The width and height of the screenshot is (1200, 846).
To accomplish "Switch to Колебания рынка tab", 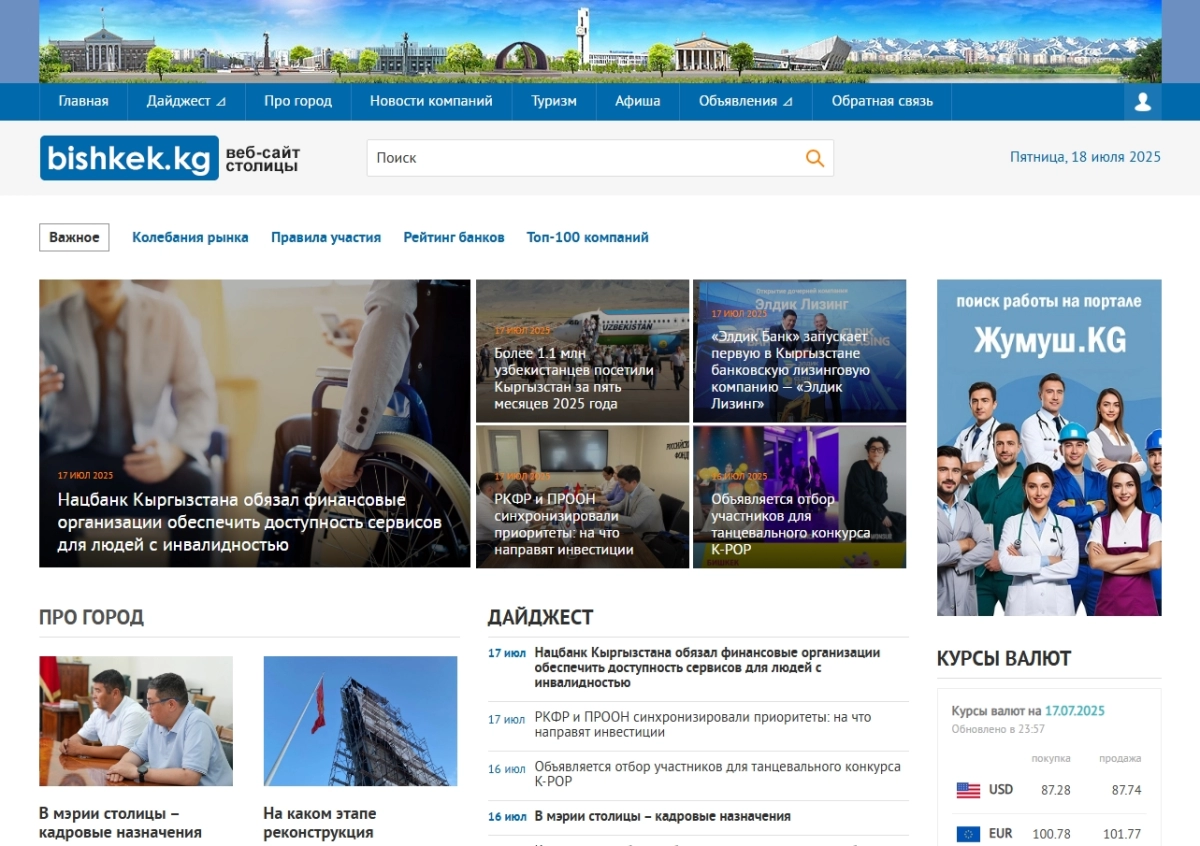I will (x=190, y=237).
